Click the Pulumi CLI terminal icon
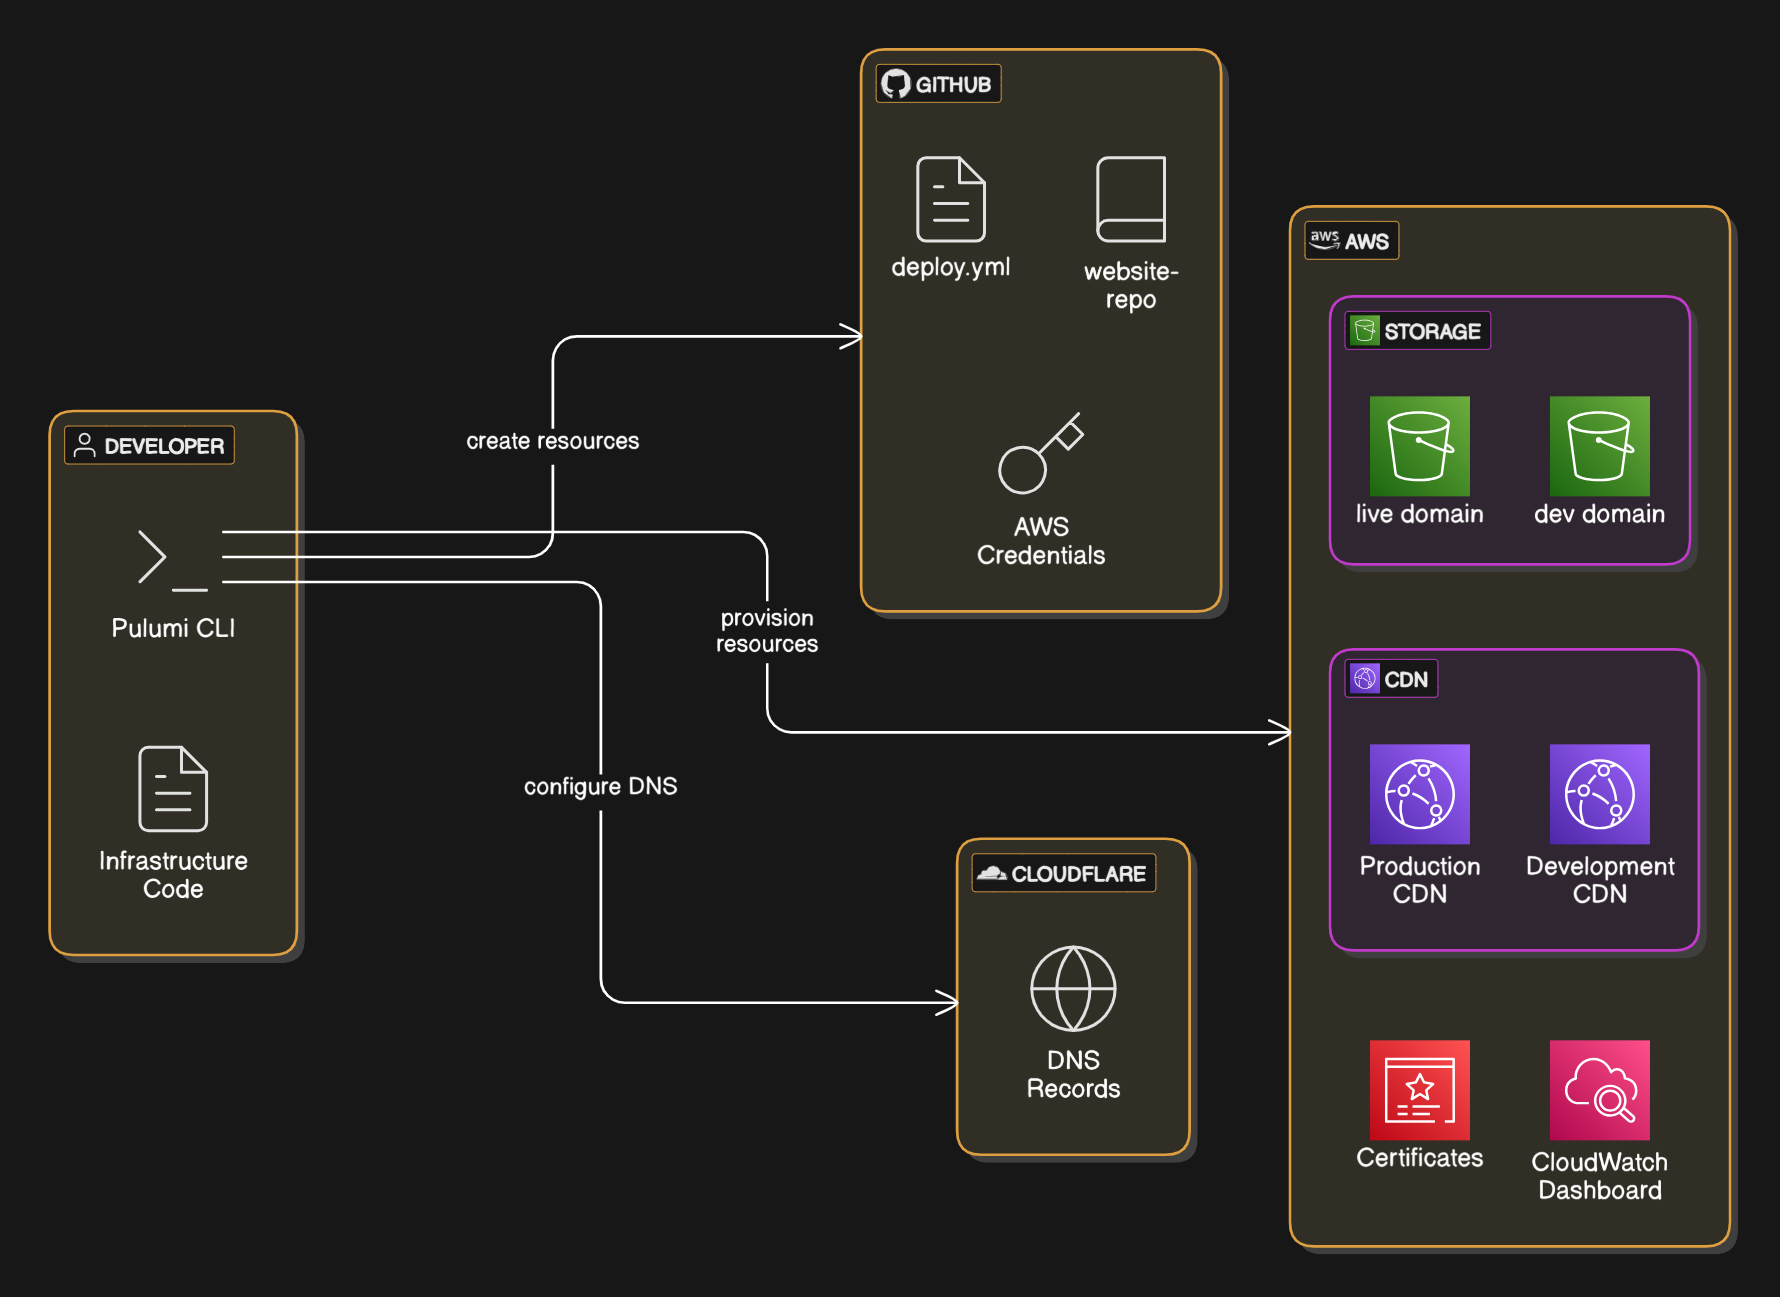This screenshot has height=1297, width=1780. coord(173,559)
